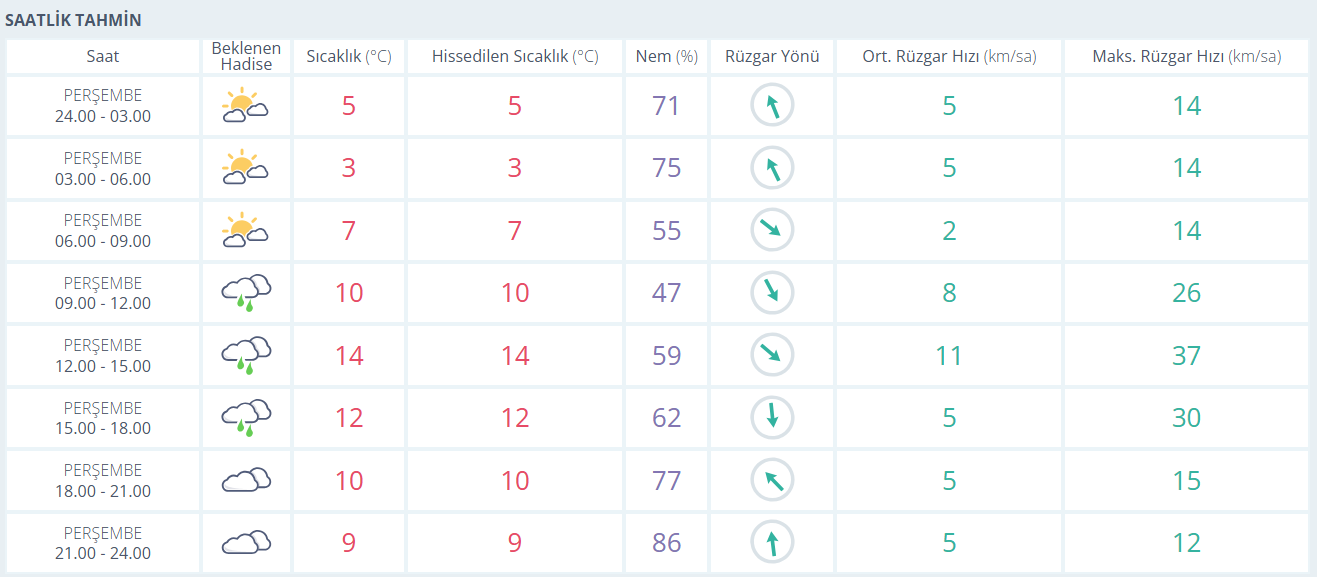Click the Hissedilen Sıcaklık column header

pyautogui.click(x=514, y=57)
